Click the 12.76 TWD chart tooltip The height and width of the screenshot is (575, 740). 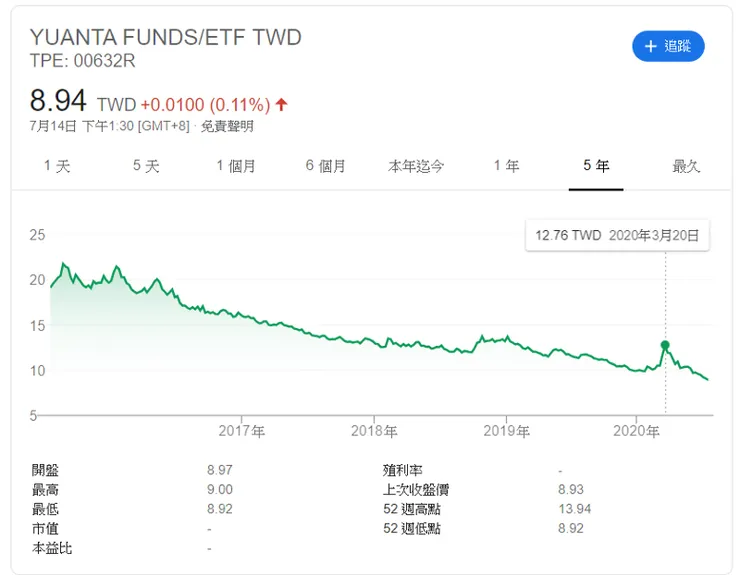(x=617, y=236)
